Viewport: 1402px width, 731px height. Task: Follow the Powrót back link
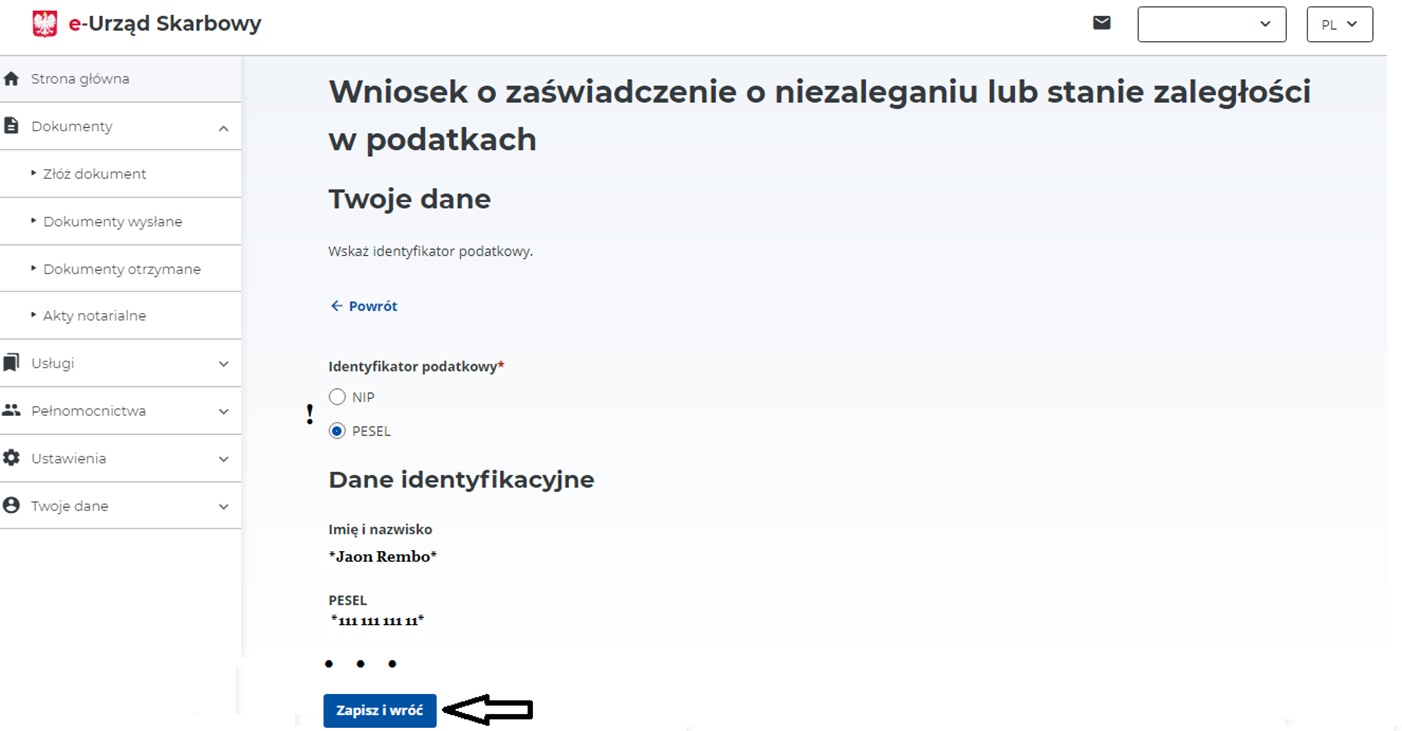(364, 306)
